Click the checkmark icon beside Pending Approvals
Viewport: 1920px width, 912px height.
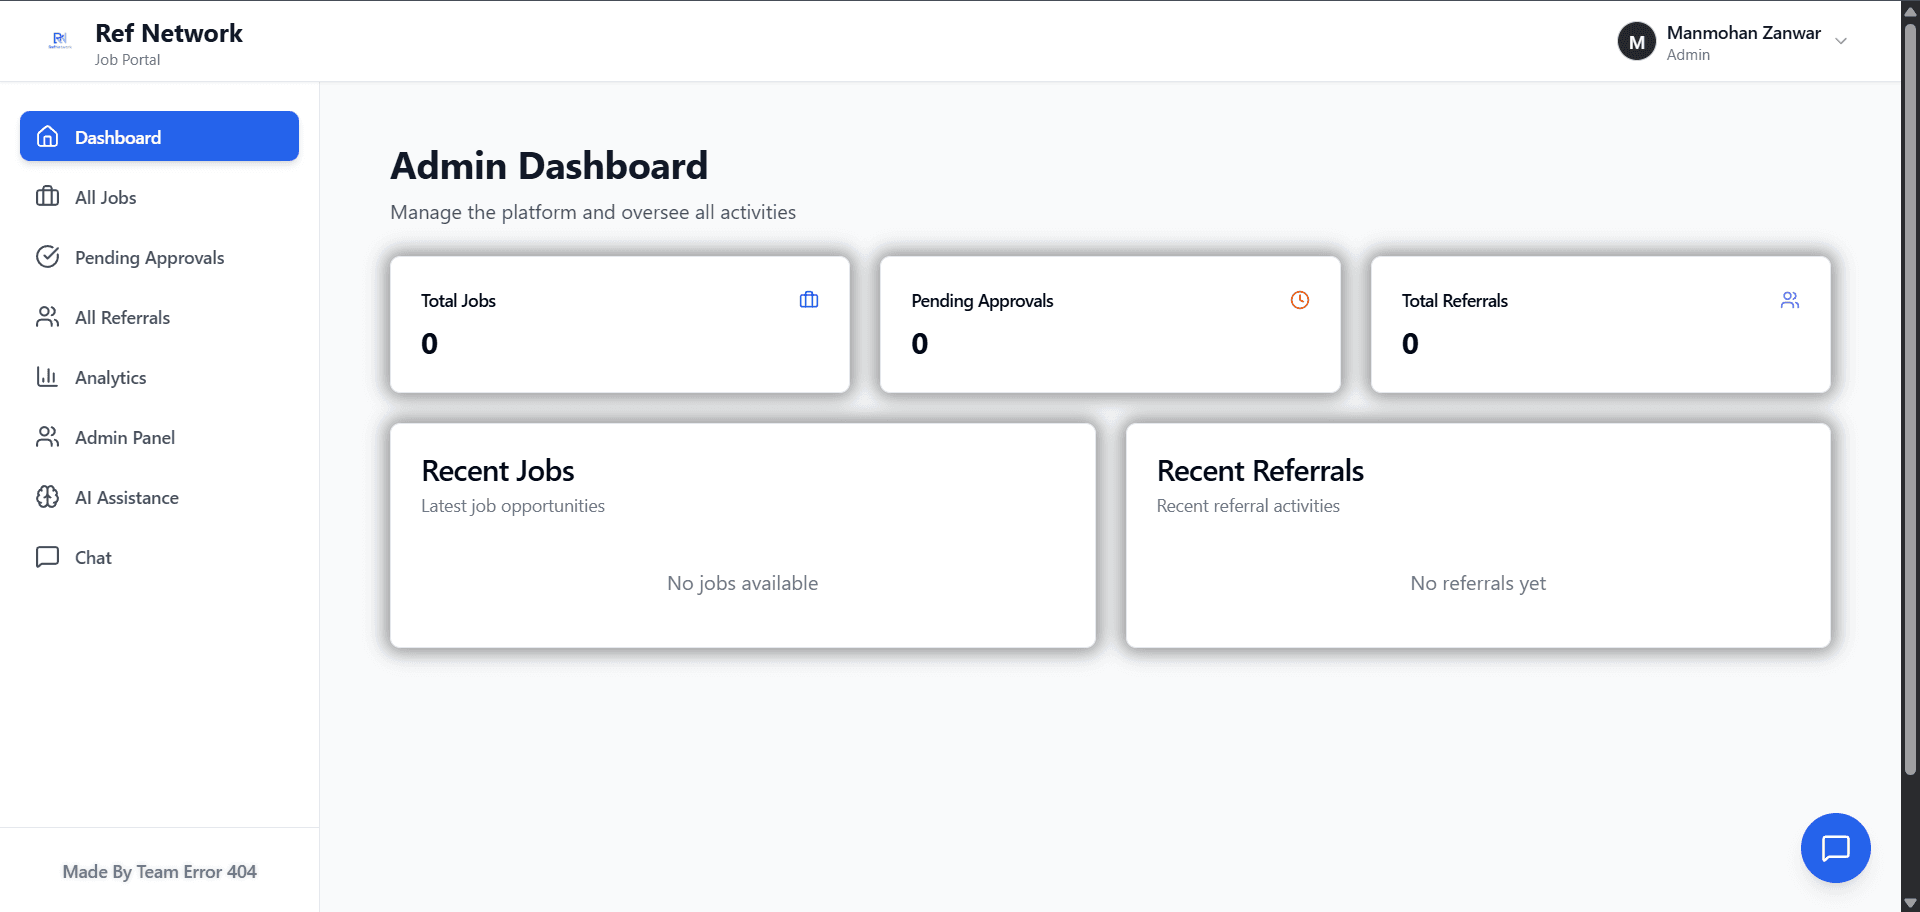(48, 257)
